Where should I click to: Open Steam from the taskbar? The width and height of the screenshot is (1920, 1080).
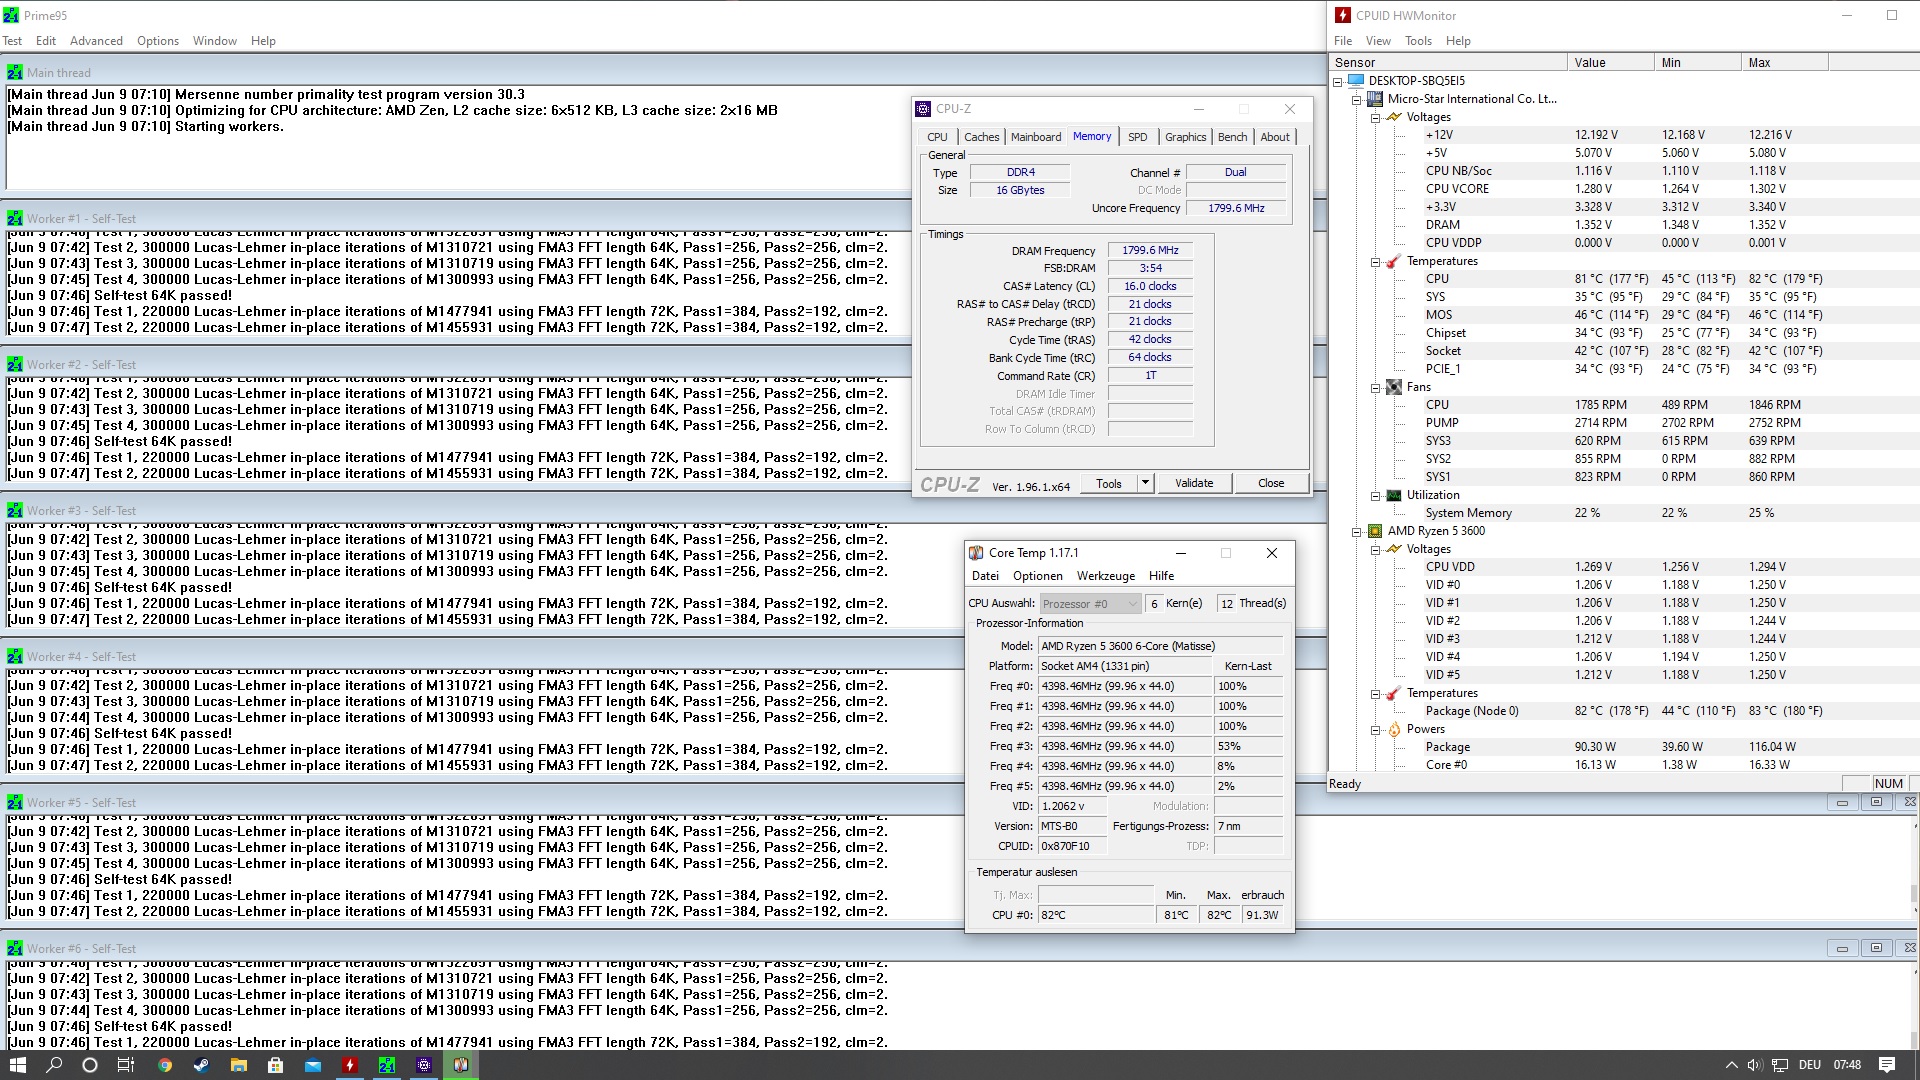201,1065
